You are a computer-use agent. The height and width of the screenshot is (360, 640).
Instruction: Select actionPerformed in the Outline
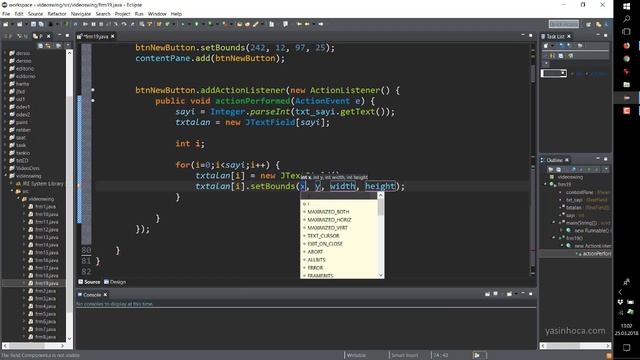596,253
